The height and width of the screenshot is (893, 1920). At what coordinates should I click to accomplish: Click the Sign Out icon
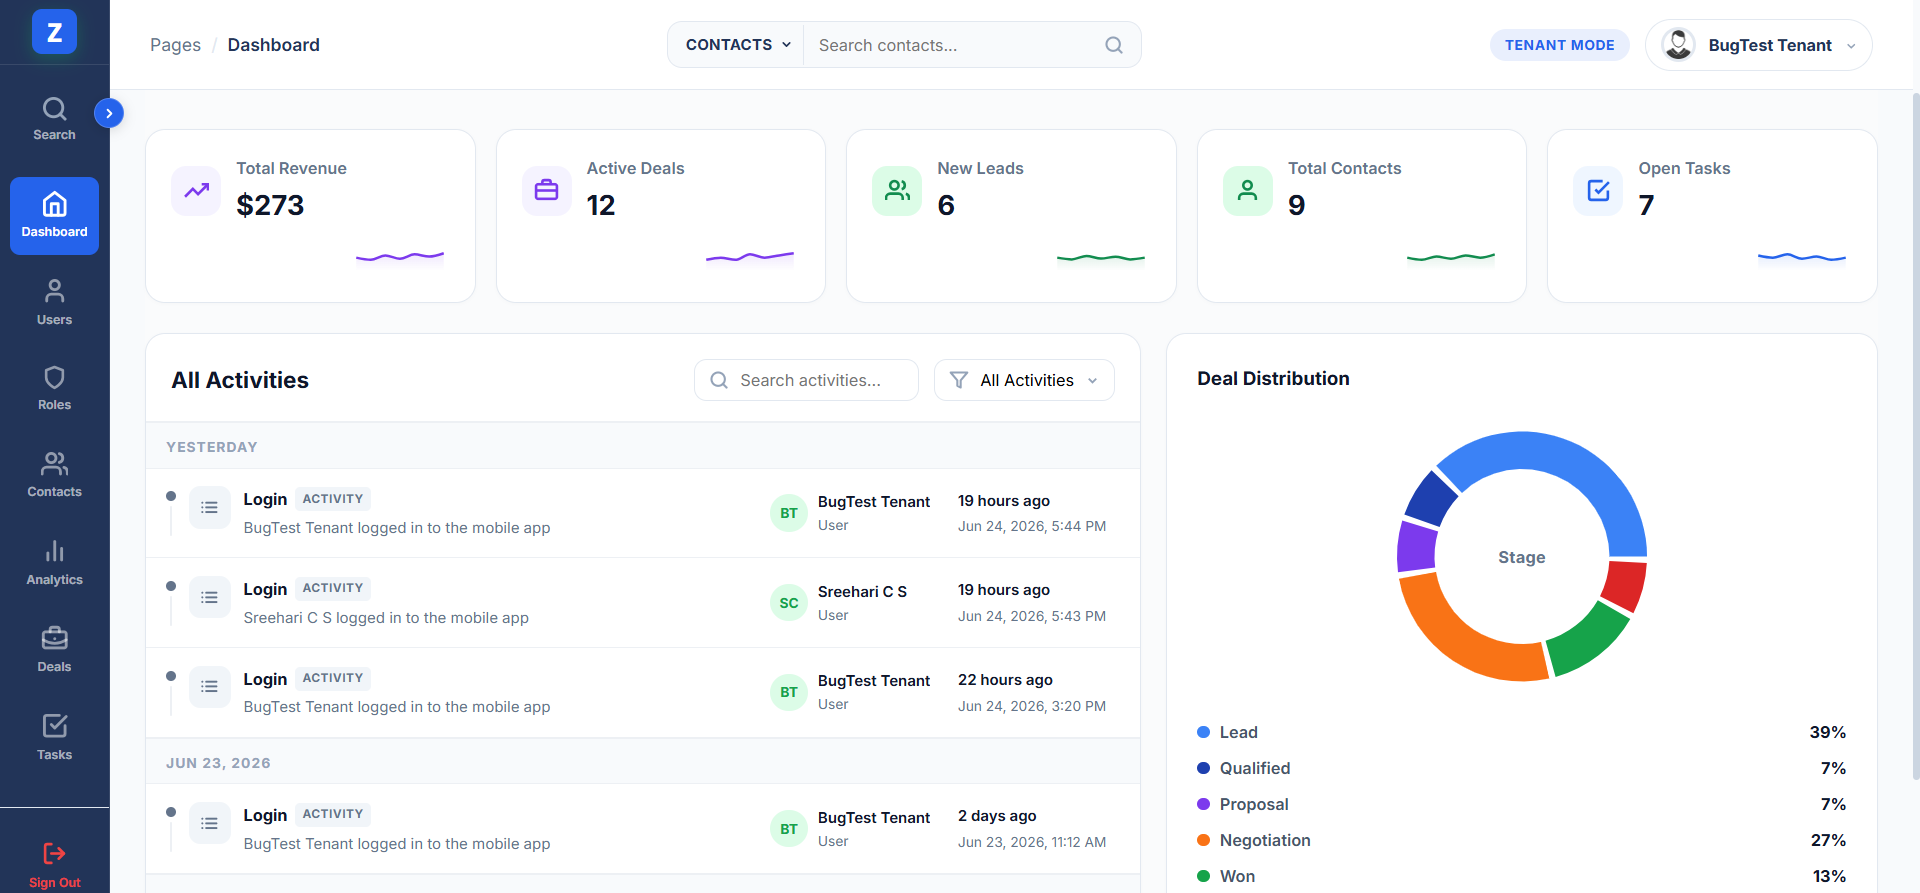(x=54, y=853)
